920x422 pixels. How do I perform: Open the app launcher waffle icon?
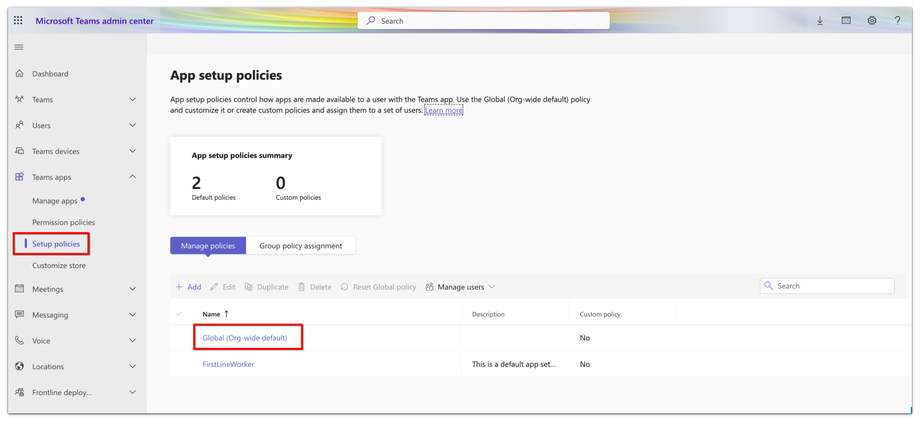18,20
